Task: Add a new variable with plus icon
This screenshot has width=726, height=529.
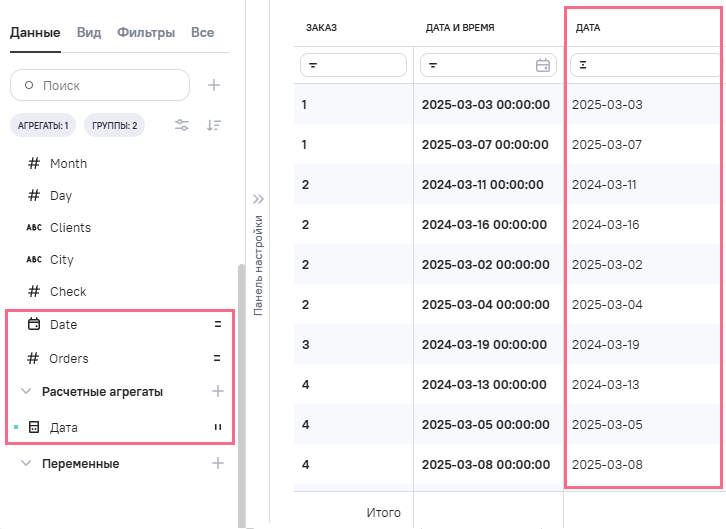Action: point(218,464)
